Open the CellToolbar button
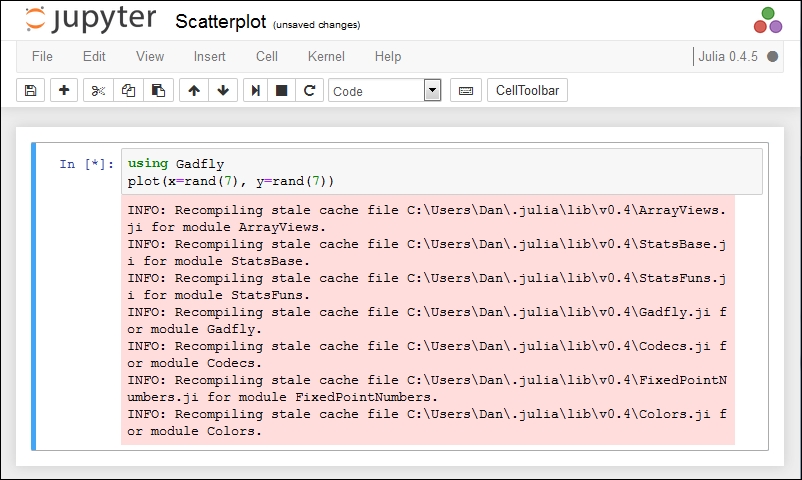802x480 pixels. tap(527, 91)
